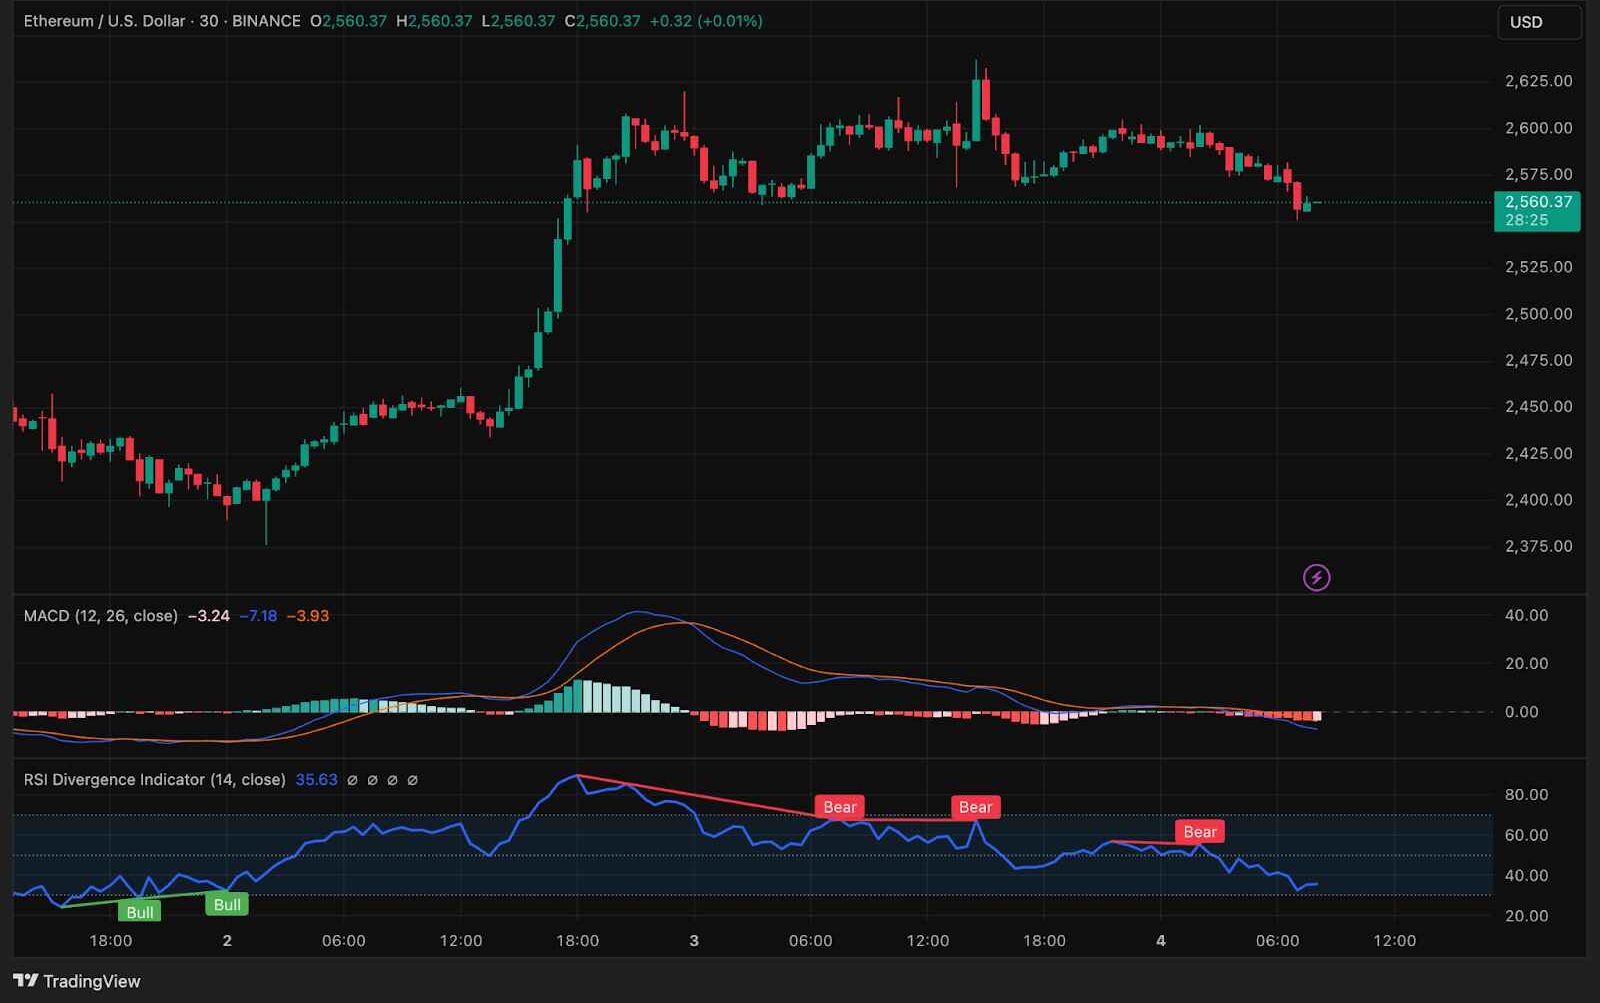
Task: Click the RSI value 35.63
Action: tap(316, 779)
